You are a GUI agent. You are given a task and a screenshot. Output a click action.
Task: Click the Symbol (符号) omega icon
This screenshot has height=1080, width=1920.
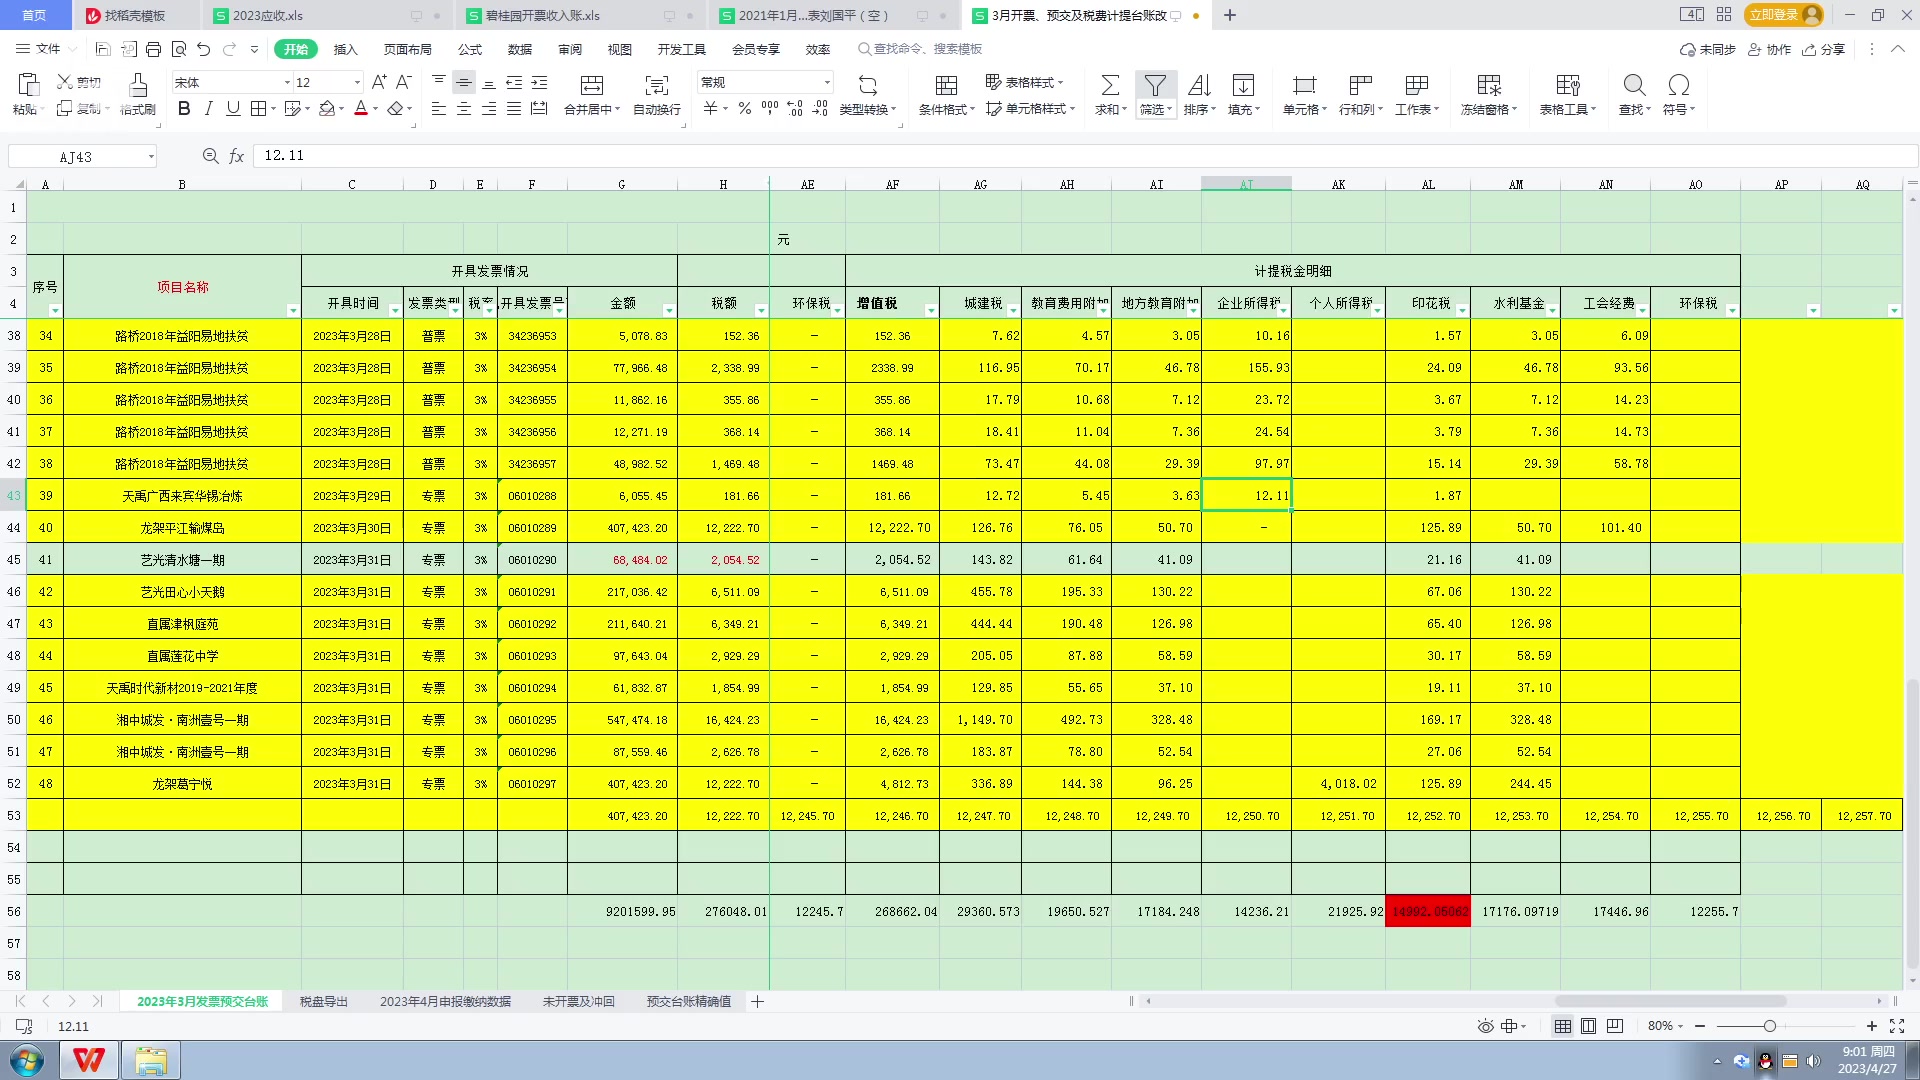[x=1679, y=85]
